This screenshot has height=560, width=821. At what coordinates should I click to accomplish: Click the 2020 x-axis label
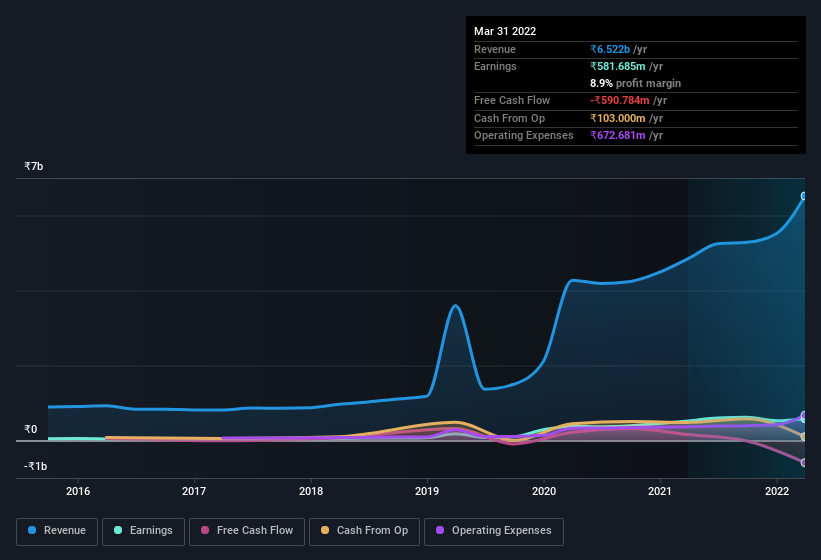(544, 491)
